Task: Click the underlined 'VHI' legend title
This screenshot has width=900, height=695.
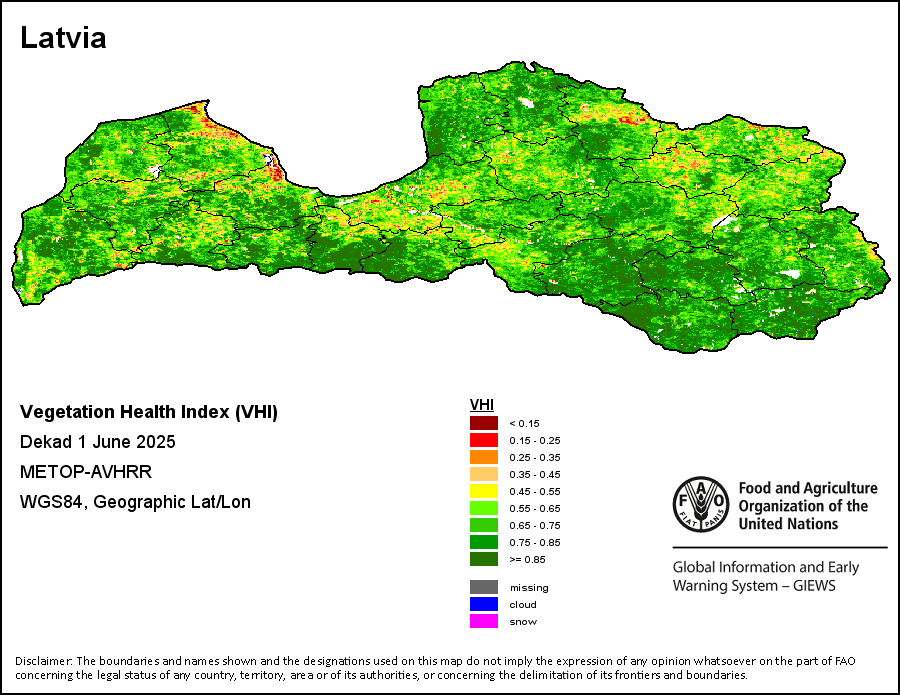Action: [482, 405]
